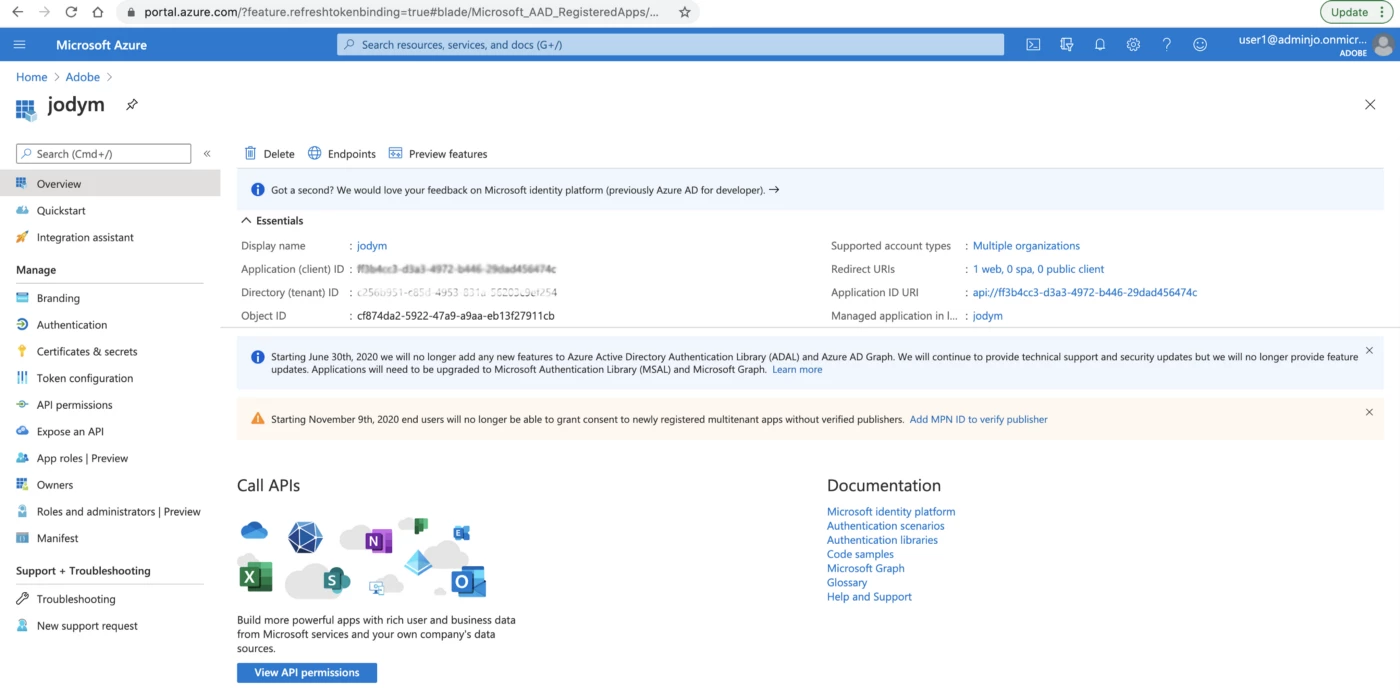The height and width of the screenshot is (691, 1400).
Task: Click the feedback banner arrow
Action: pyautogui.click(x=774, y=190)
